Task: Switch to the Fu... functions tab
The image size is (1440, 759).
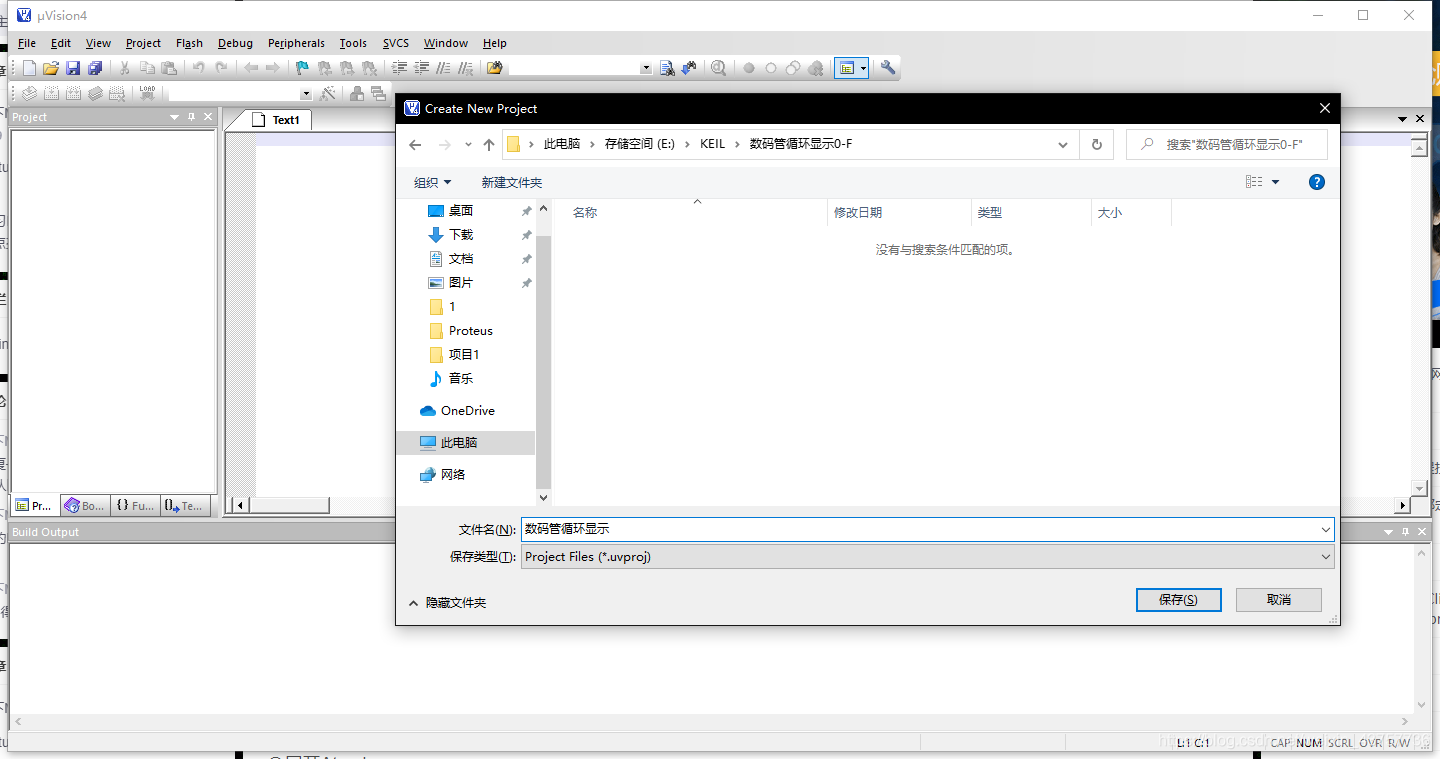Action: pyautogui.click(x=135, y=506)
